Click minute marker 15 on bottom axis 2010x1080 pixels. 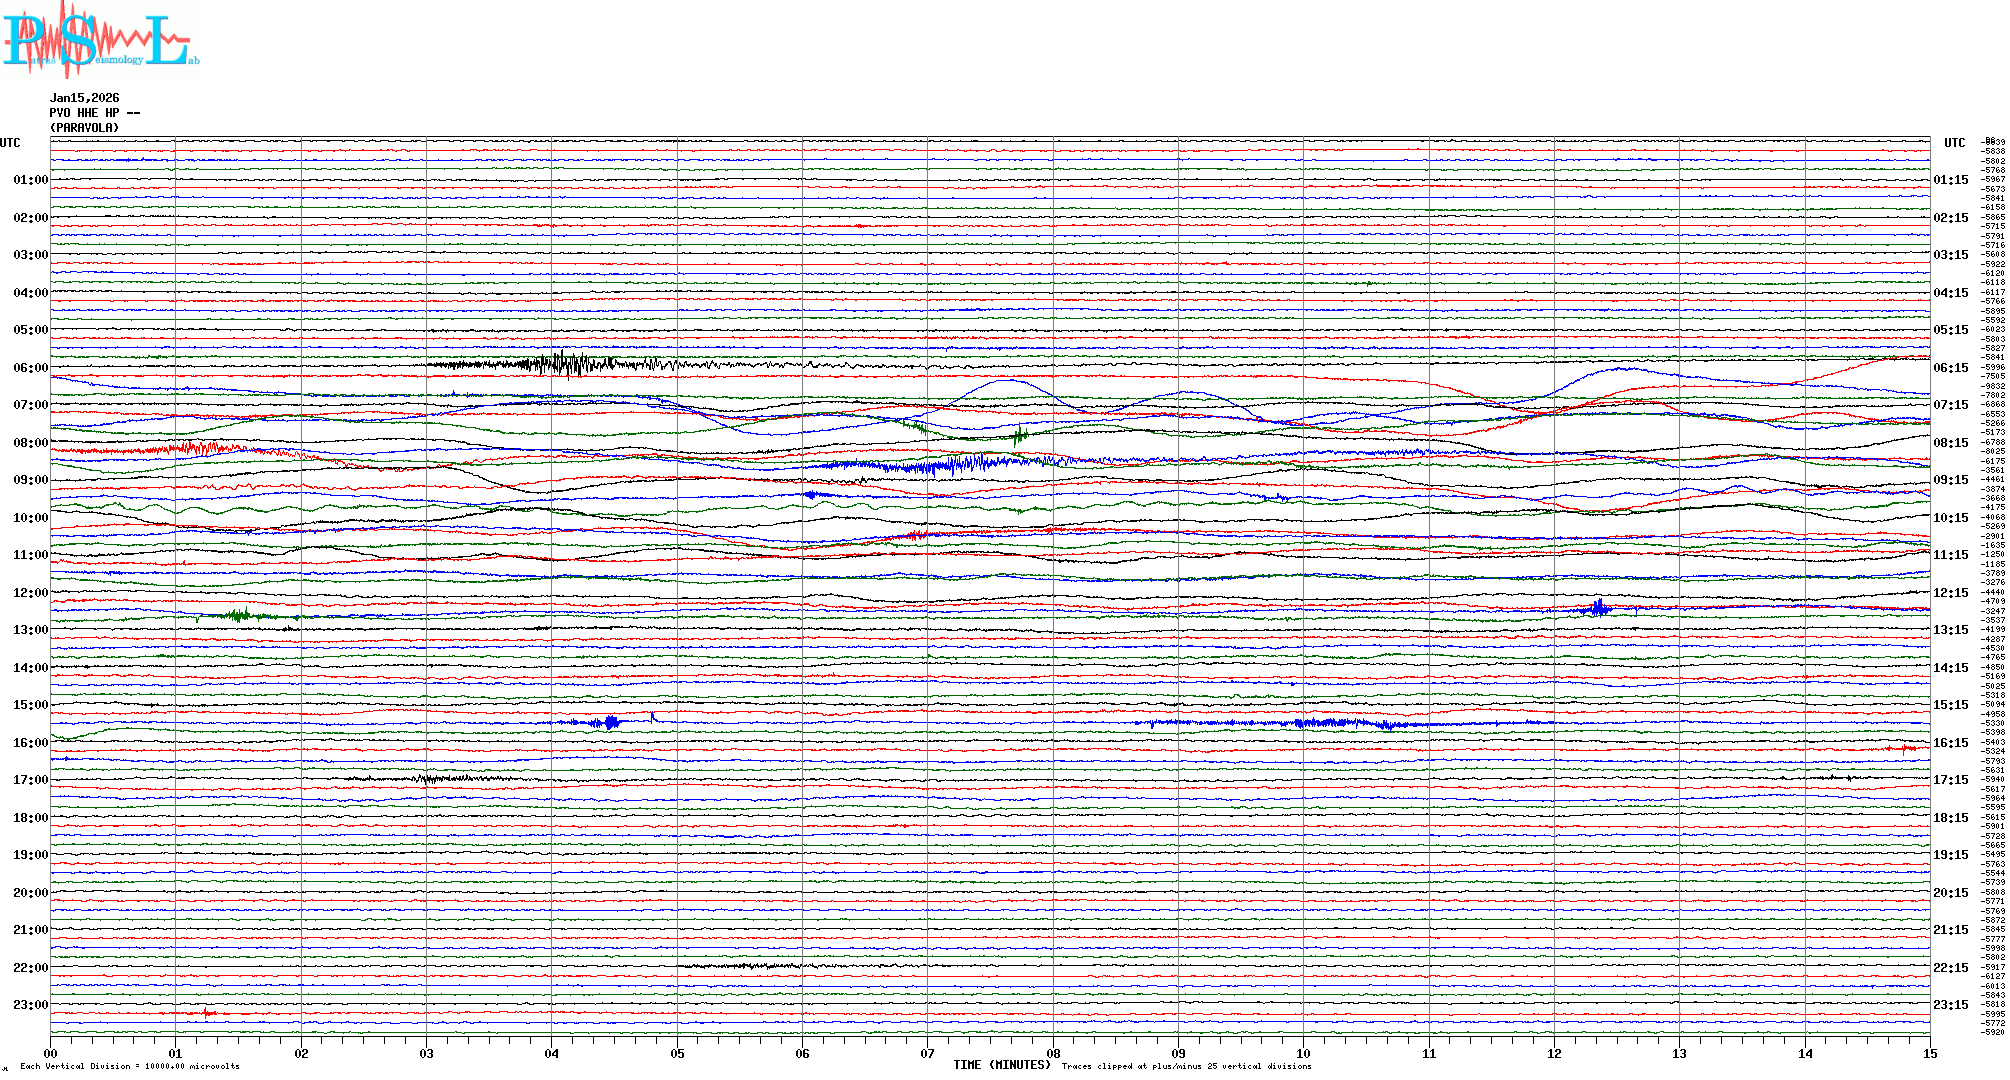[x=1930, y=1054]
